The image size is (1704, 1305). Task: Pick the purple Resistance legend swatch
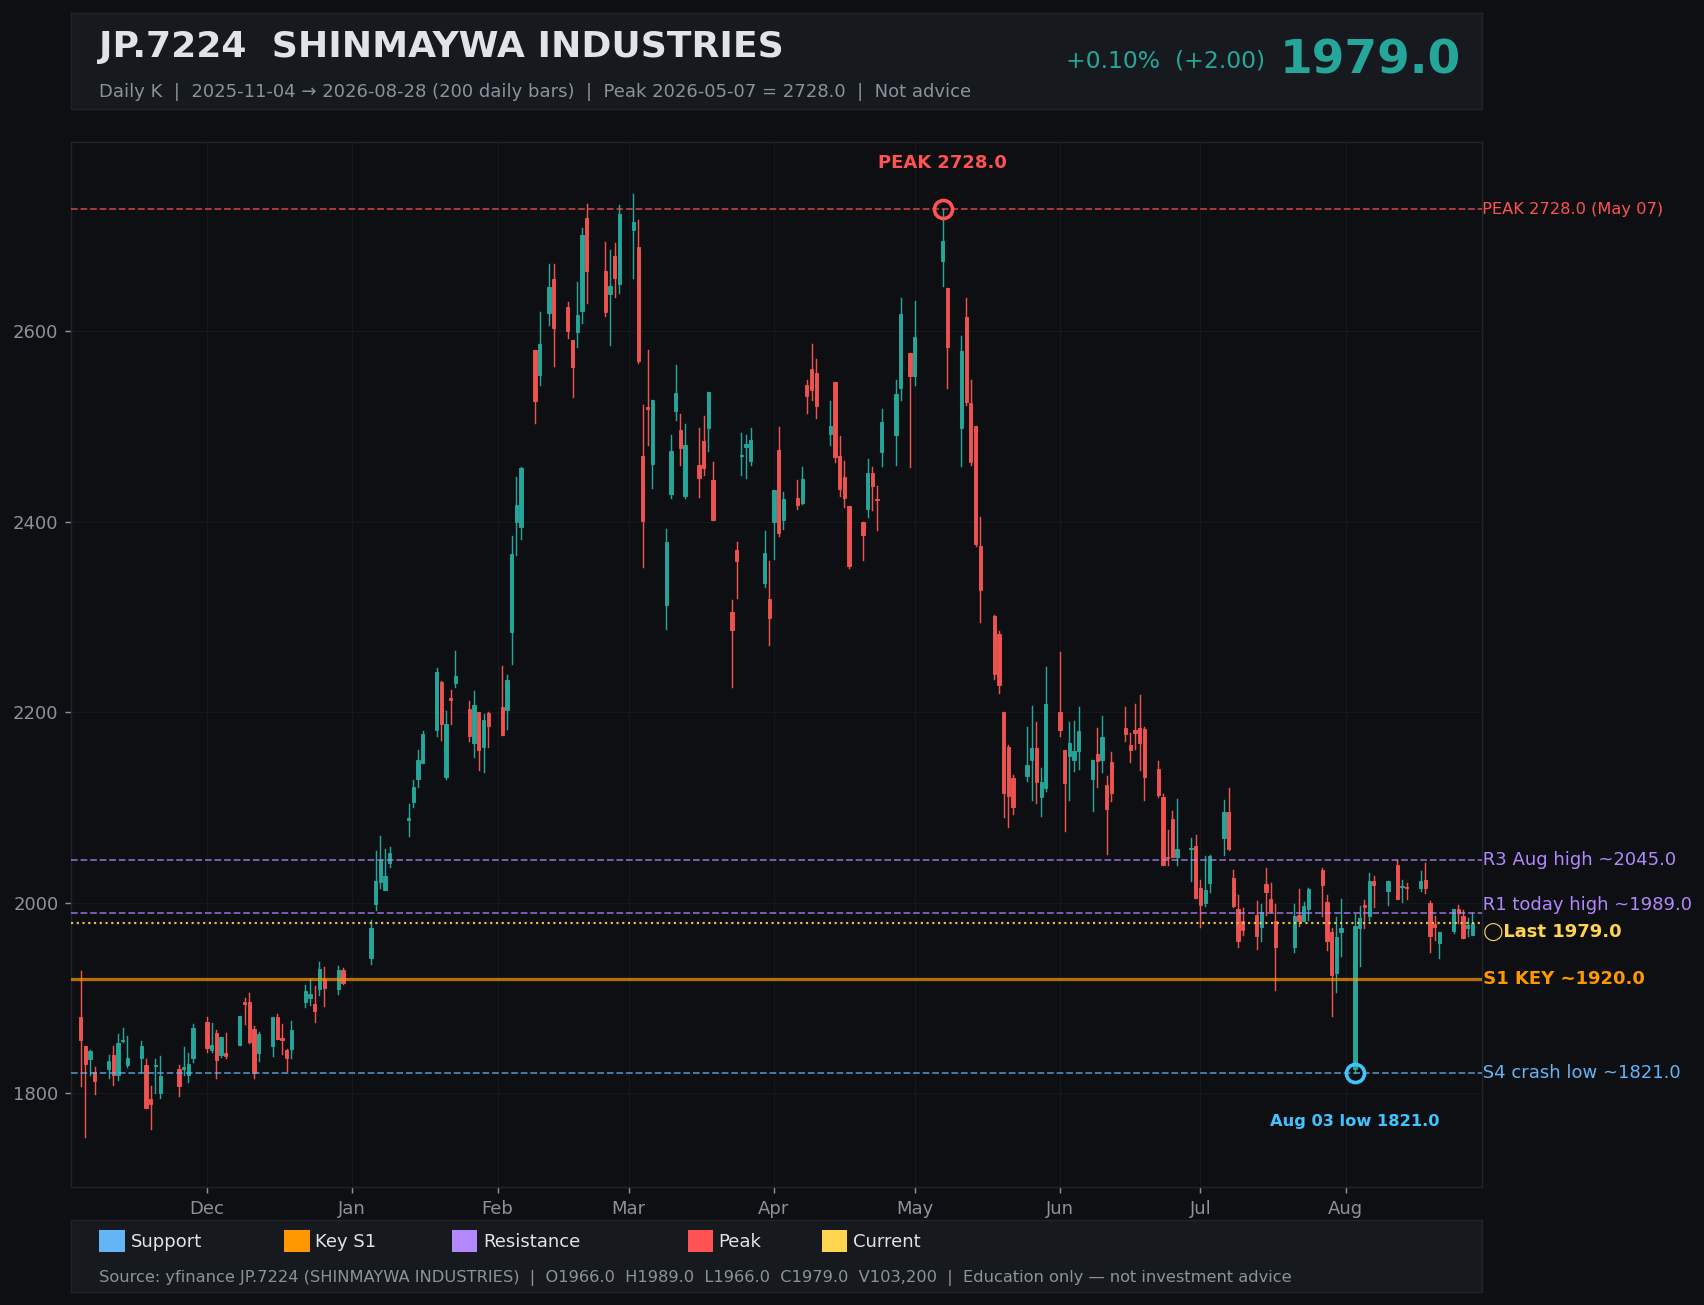pos(465,1241)
